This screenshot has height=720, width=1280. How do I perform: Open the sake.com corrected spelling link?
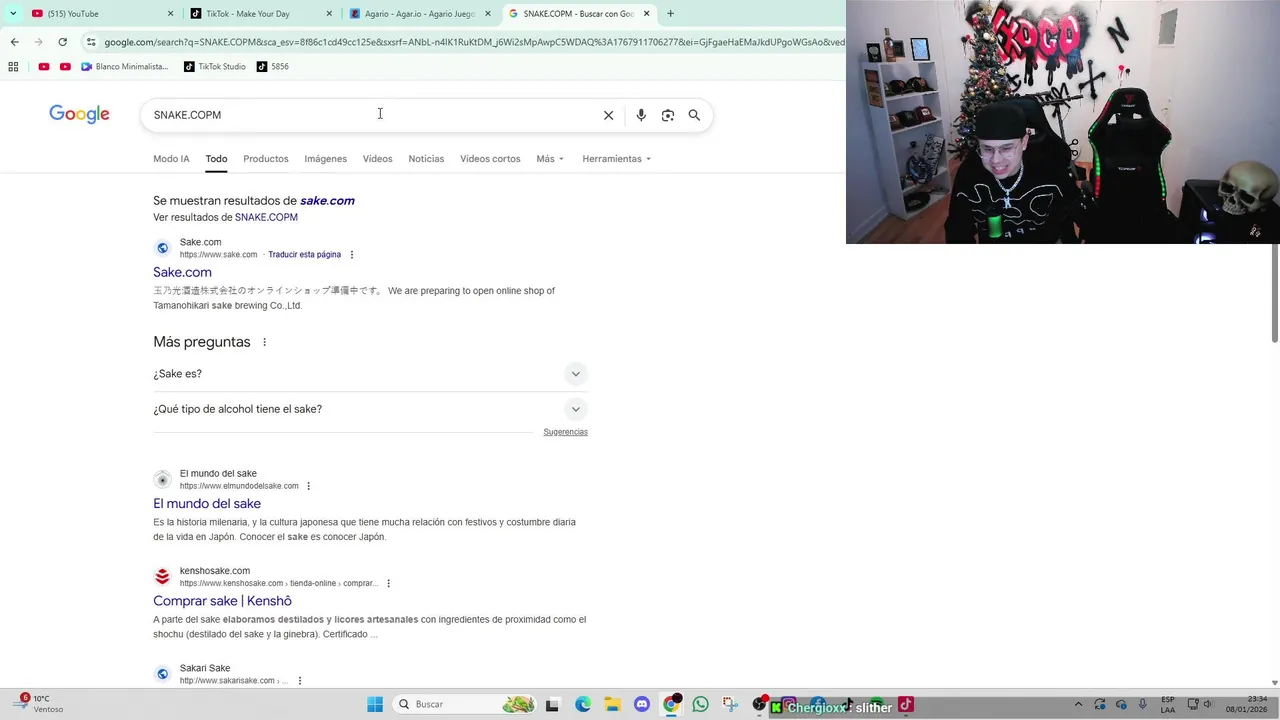point(327,201)
